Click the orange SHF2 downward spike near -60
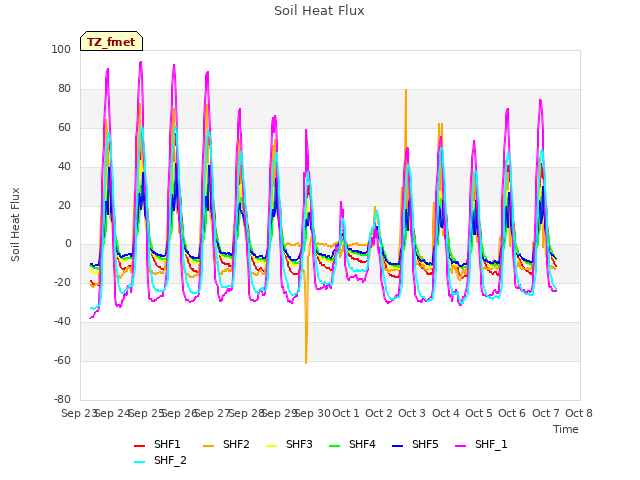Image resolution: width=640 pixels, height=480 pixels. pyautogui.click(x=306, y=362)
